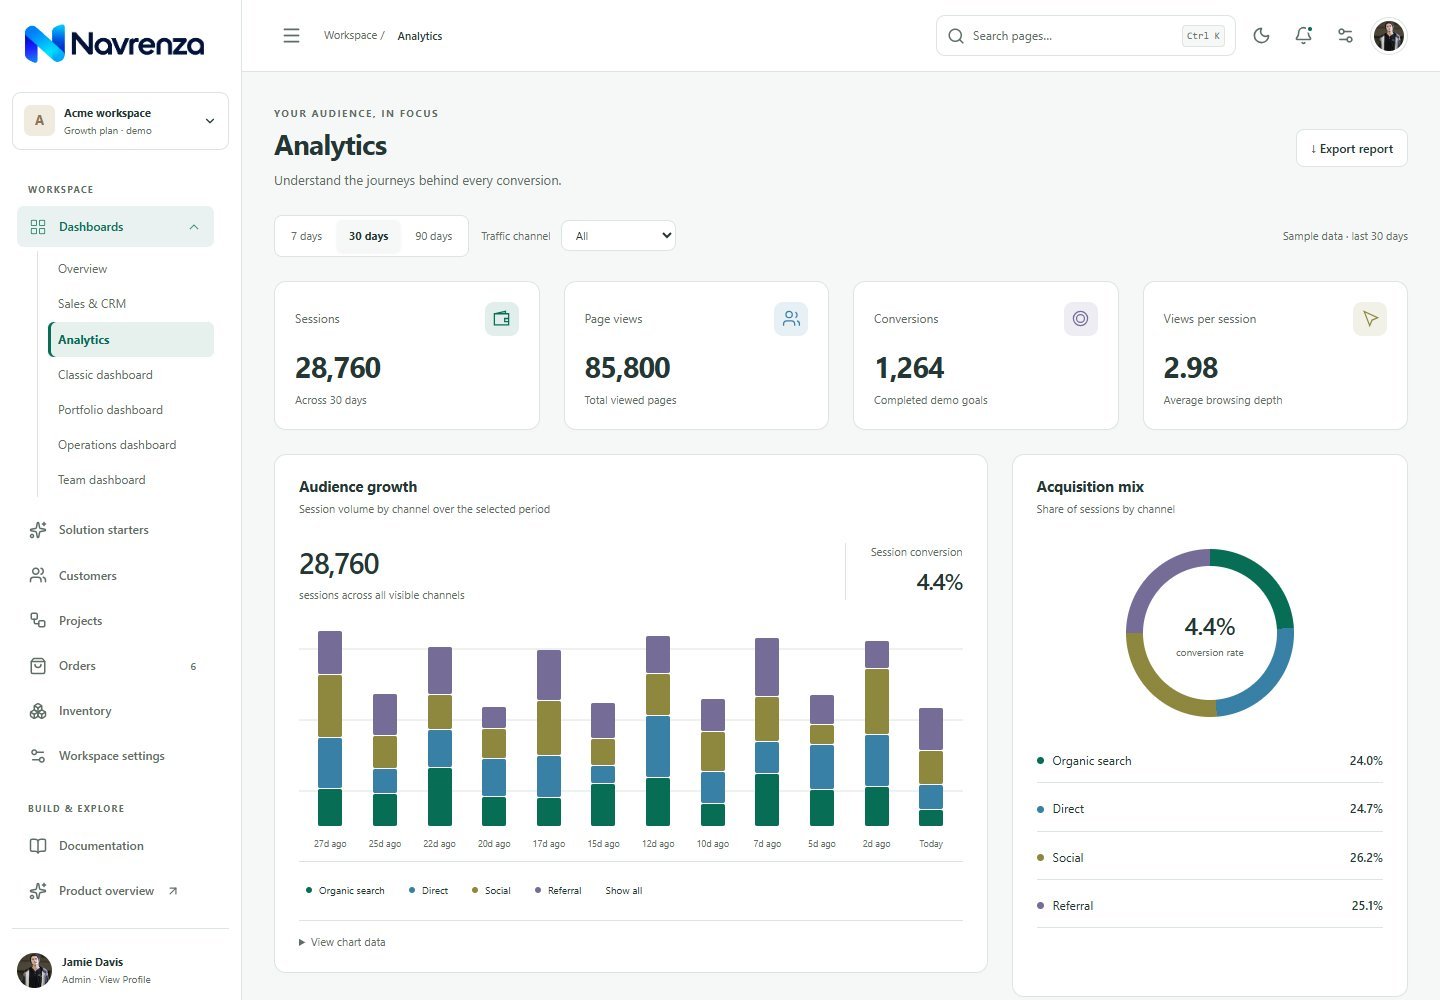1440x1000 pixels.
Task: Click the Organic search color dot in Acquisition mix
Action: pyautogui.click(x=1041, y=761)
